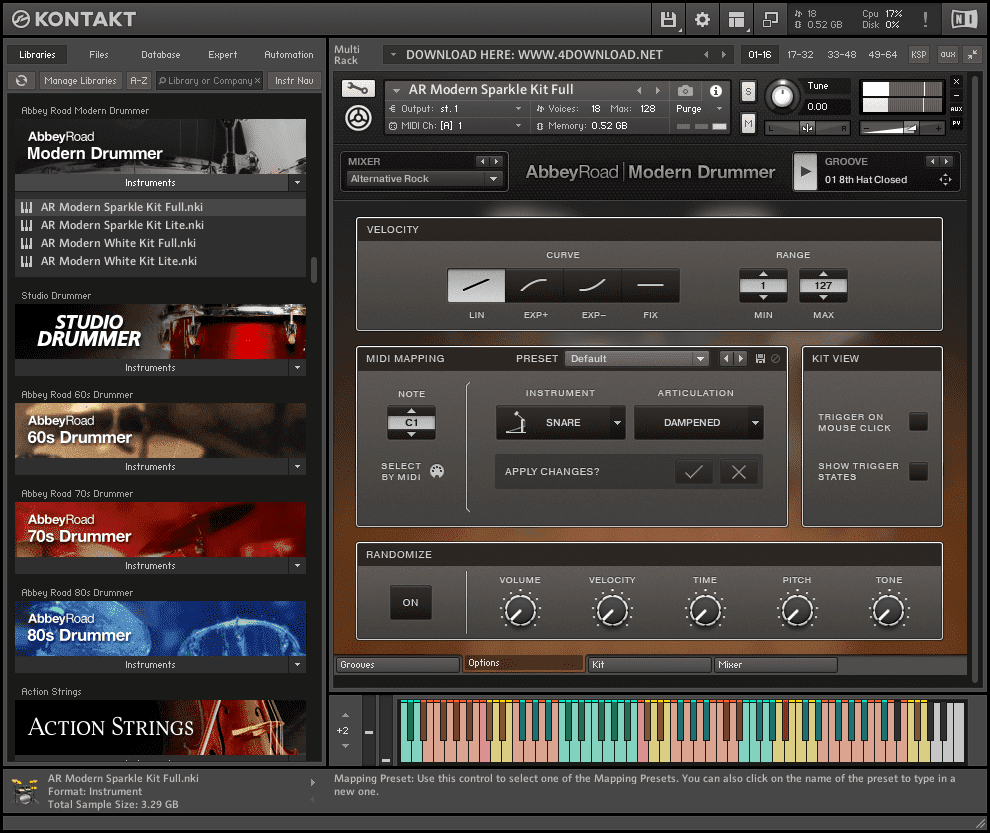Toggle A-Z library sorting
The height and width of the screenshot is (833, 990).
coord(138,80)
